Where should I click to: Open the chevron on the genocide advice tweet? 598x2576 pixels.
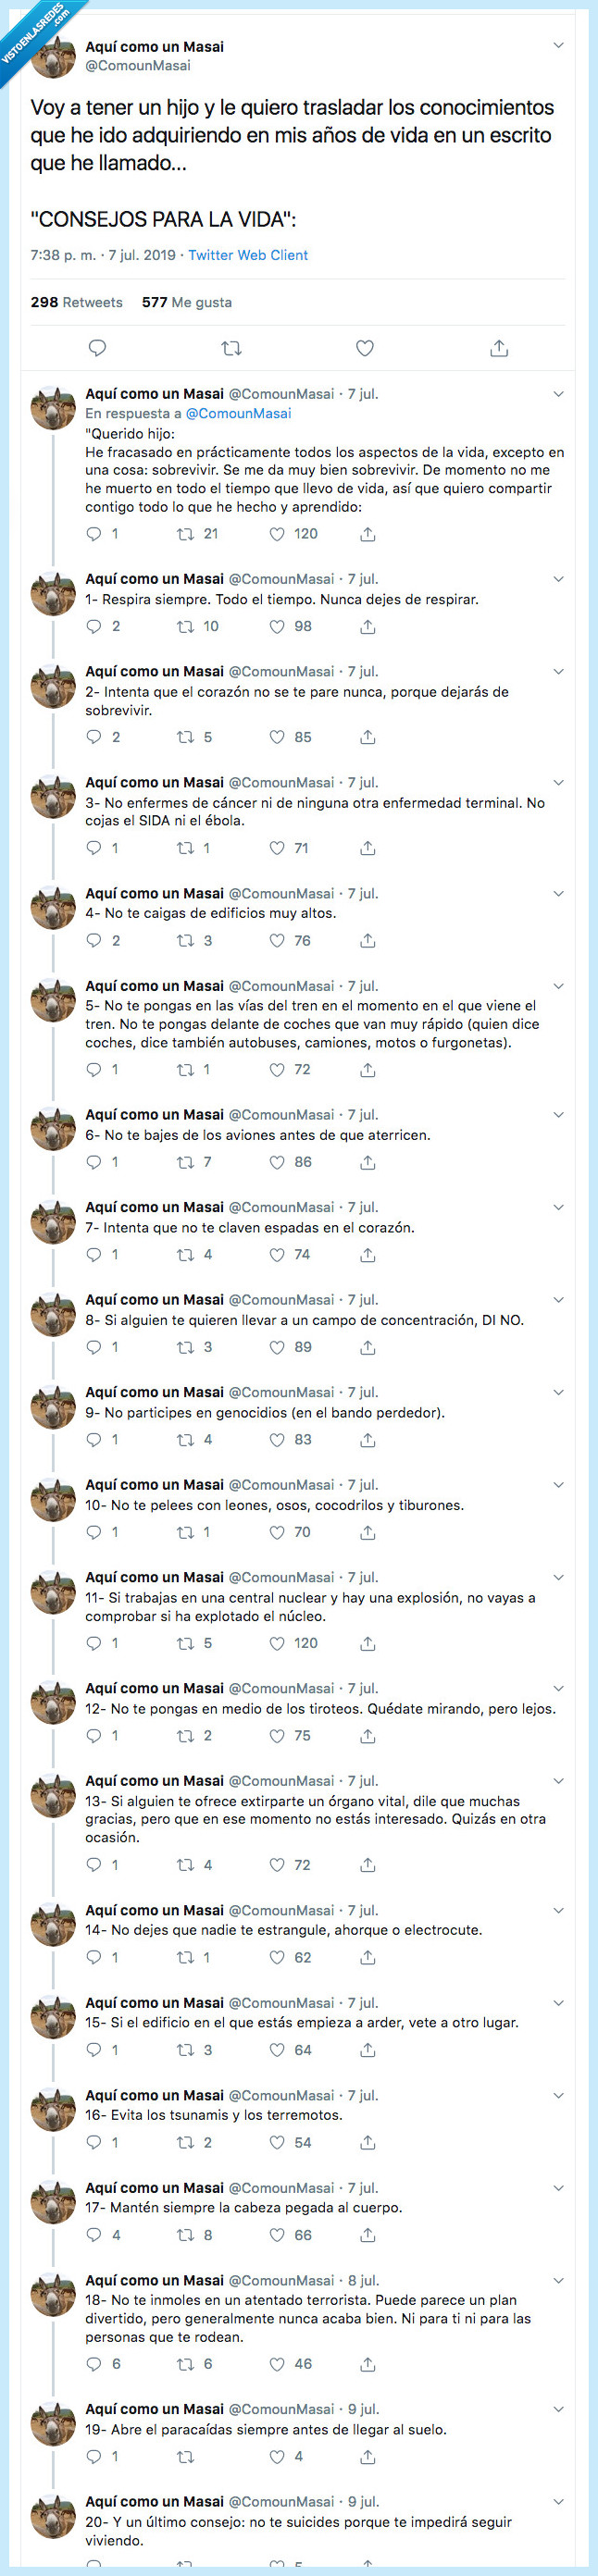click(x=558, y=1391)
